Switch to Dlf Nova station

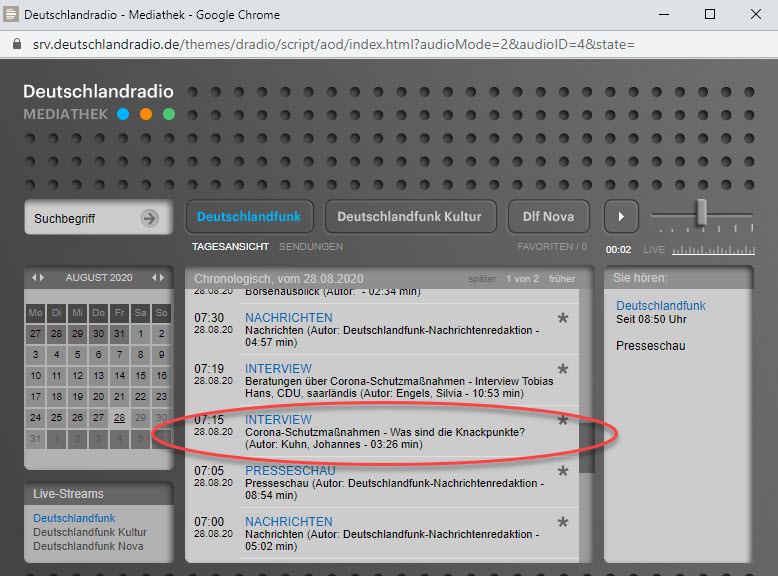[548, 216]
